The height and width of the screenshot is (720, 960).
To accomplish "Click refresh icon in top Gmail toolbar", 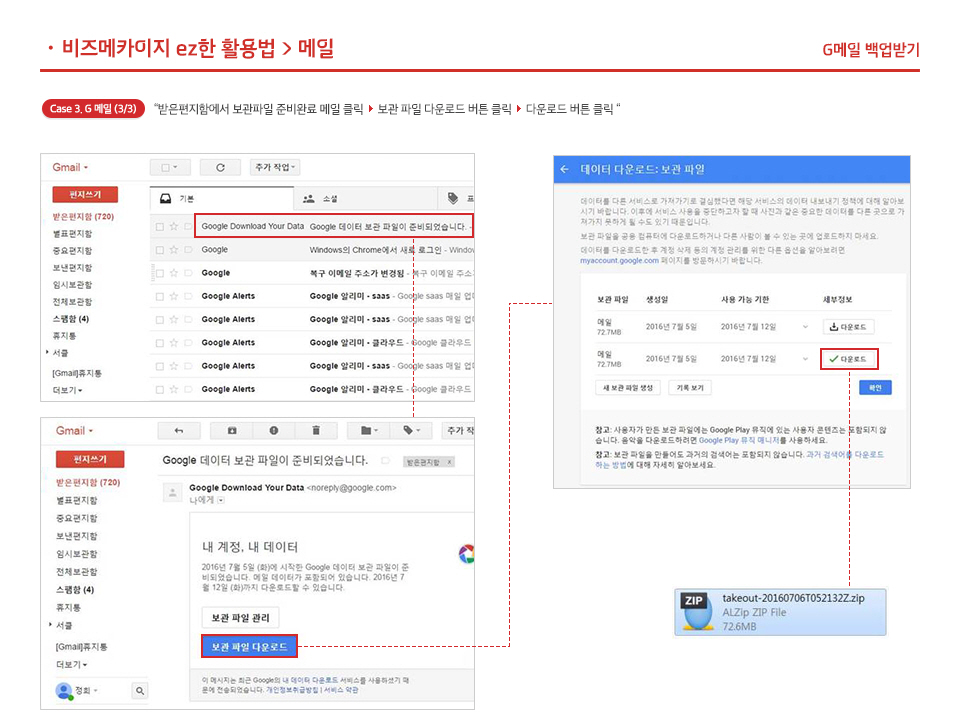I will (220, 167).
